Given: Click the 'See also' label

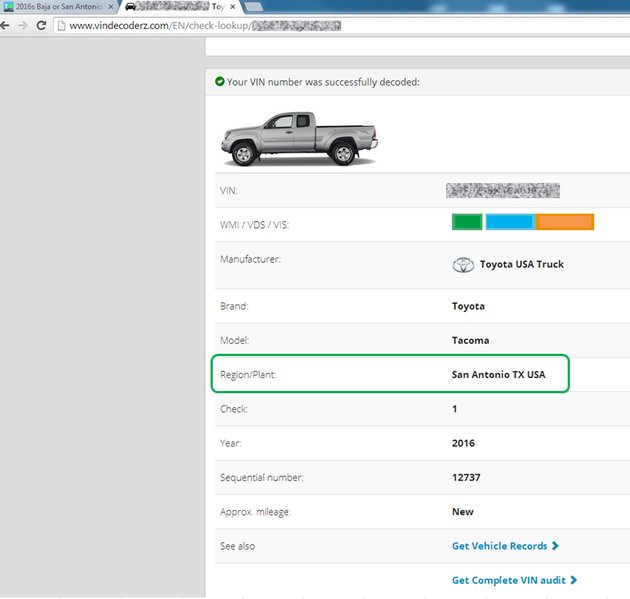Looking at the screenshot, I should click(237, 546).
